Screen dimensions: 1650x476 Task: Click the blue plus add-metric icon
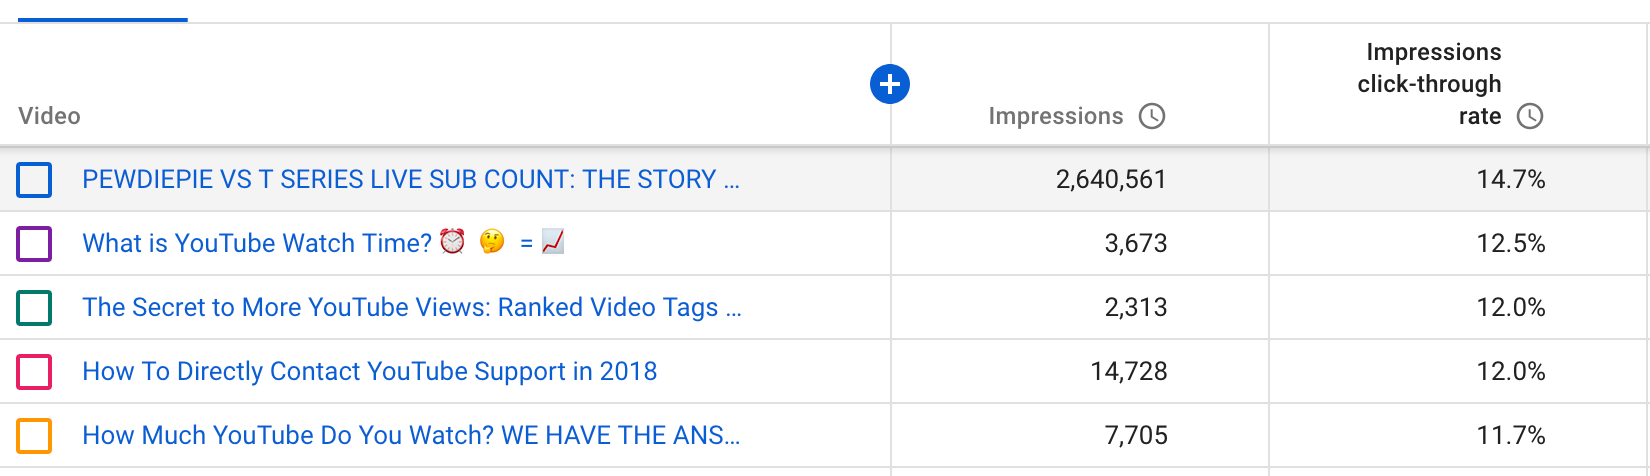890,84
